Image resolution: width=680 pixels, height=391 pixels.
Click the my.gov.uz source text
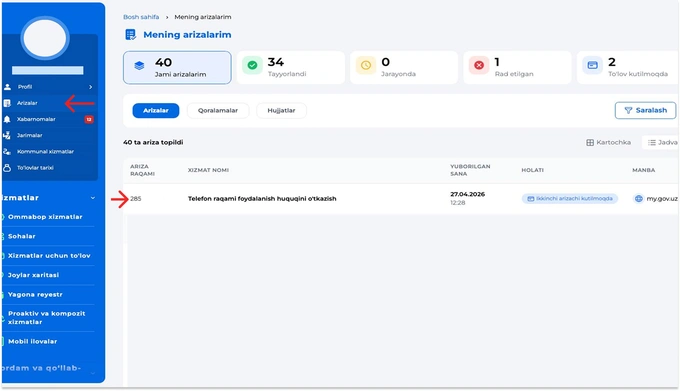tap(662, 199)
